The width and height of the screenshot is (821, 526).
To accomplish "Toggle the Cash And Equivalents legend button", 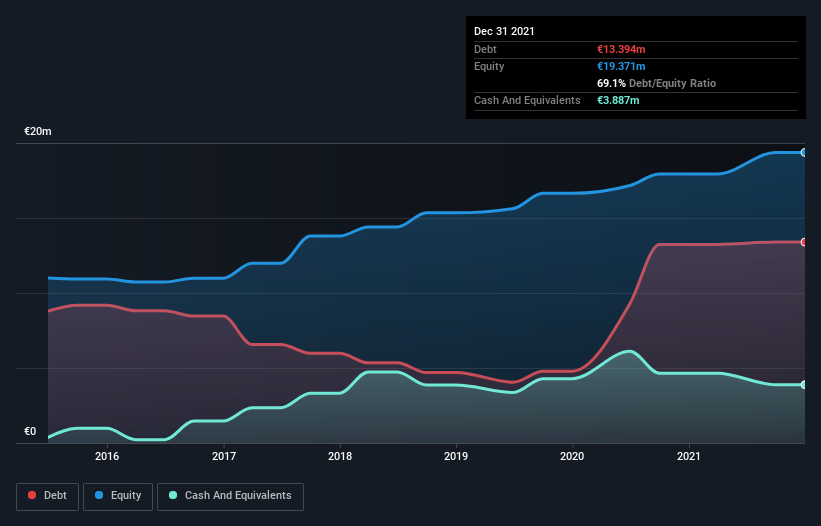I will click(230, 496).
